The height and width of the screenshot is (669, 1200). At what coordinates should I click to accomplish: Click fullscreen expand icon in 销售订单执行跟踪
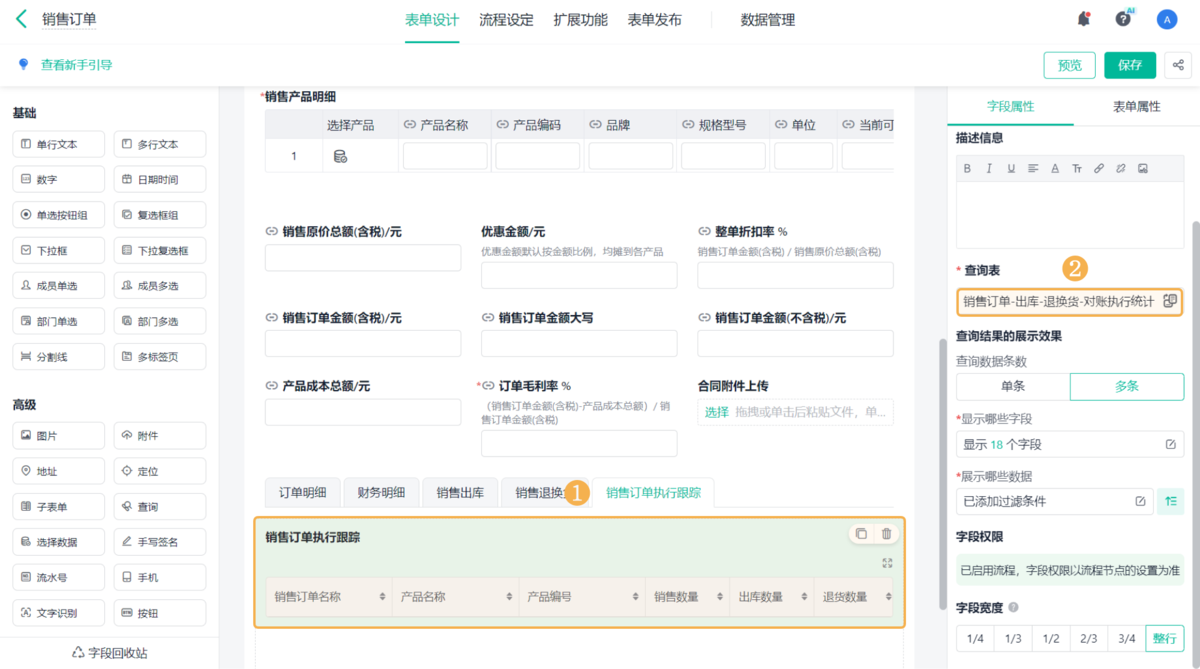pos(887,563)
